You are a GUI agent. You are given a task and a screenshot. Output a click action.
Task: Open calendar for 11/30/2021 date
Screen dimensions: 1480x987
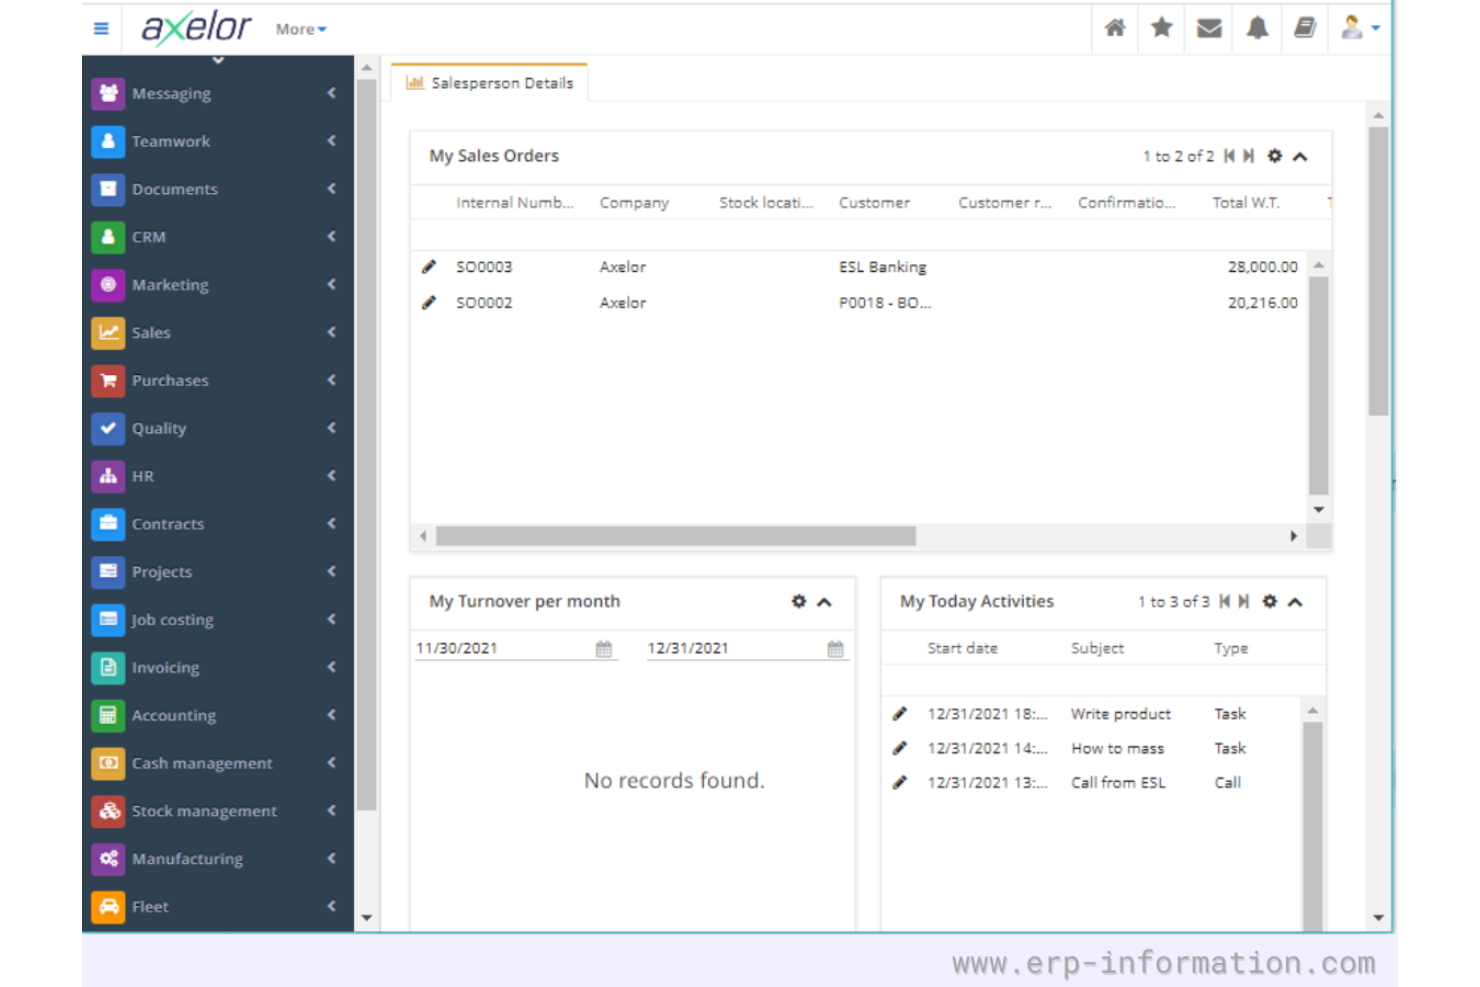click(x=604, y=649)
